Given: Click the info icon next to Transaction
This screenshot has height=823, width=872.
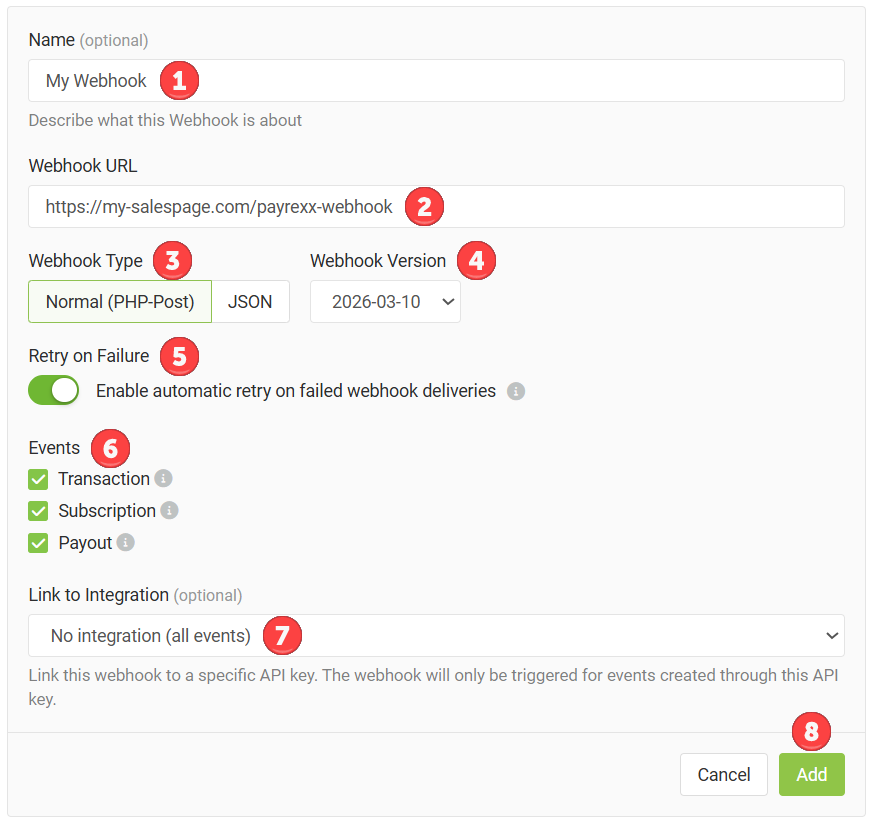Looking at the screenshot, I should pos(164,479).
